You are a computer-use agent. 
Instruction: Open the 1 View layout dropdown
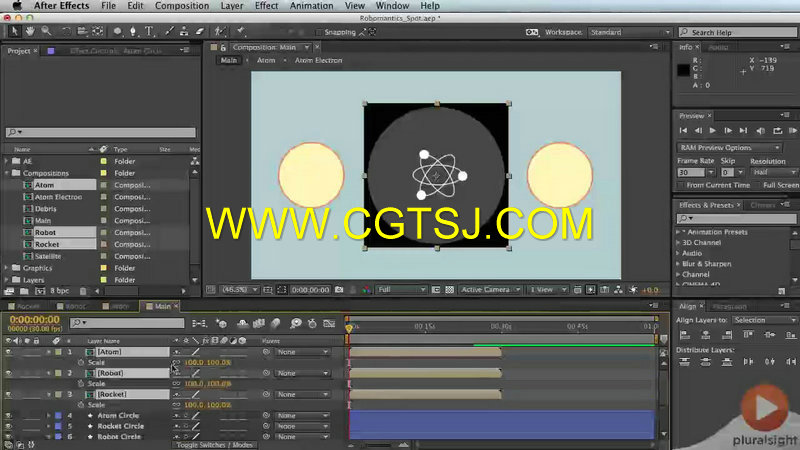point(547,290)
